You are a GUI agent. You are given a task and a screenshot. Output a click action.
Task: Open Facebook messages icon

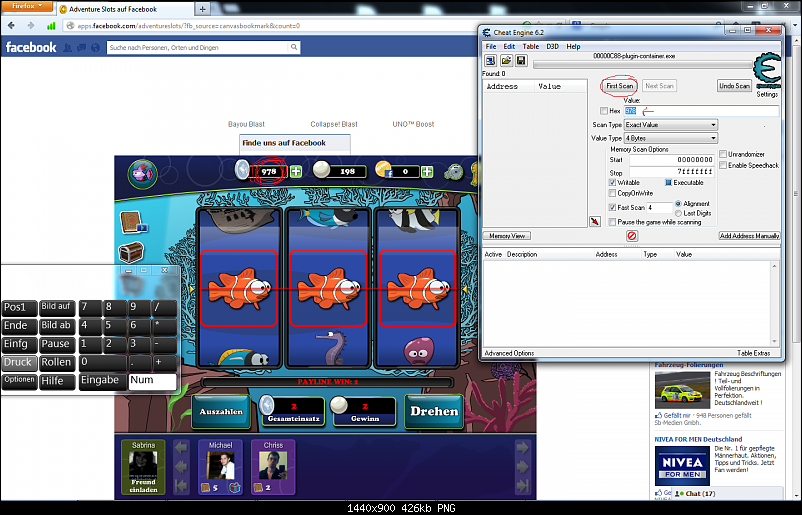point(81,48)
